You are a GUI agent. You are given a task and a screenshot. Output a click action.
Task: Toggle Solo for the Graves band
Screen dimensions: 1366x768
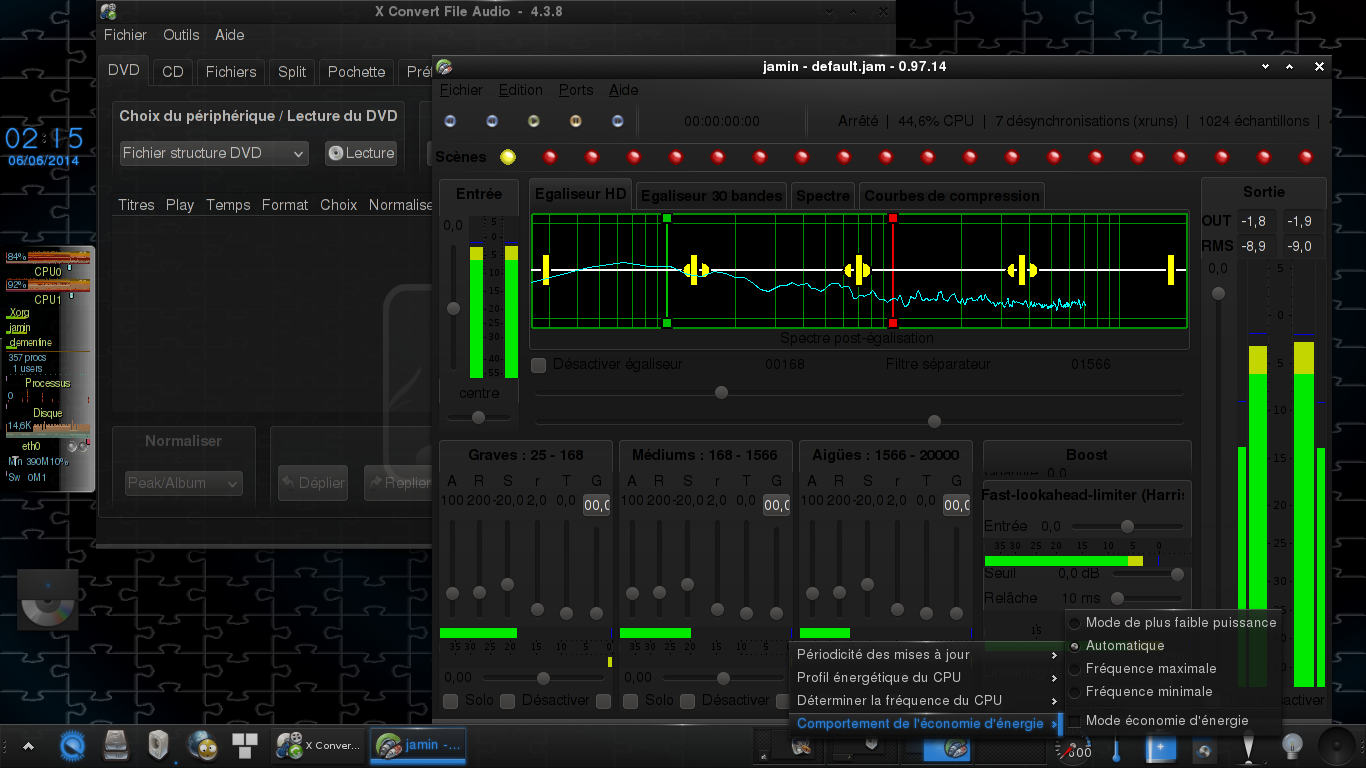coord(451,701)
